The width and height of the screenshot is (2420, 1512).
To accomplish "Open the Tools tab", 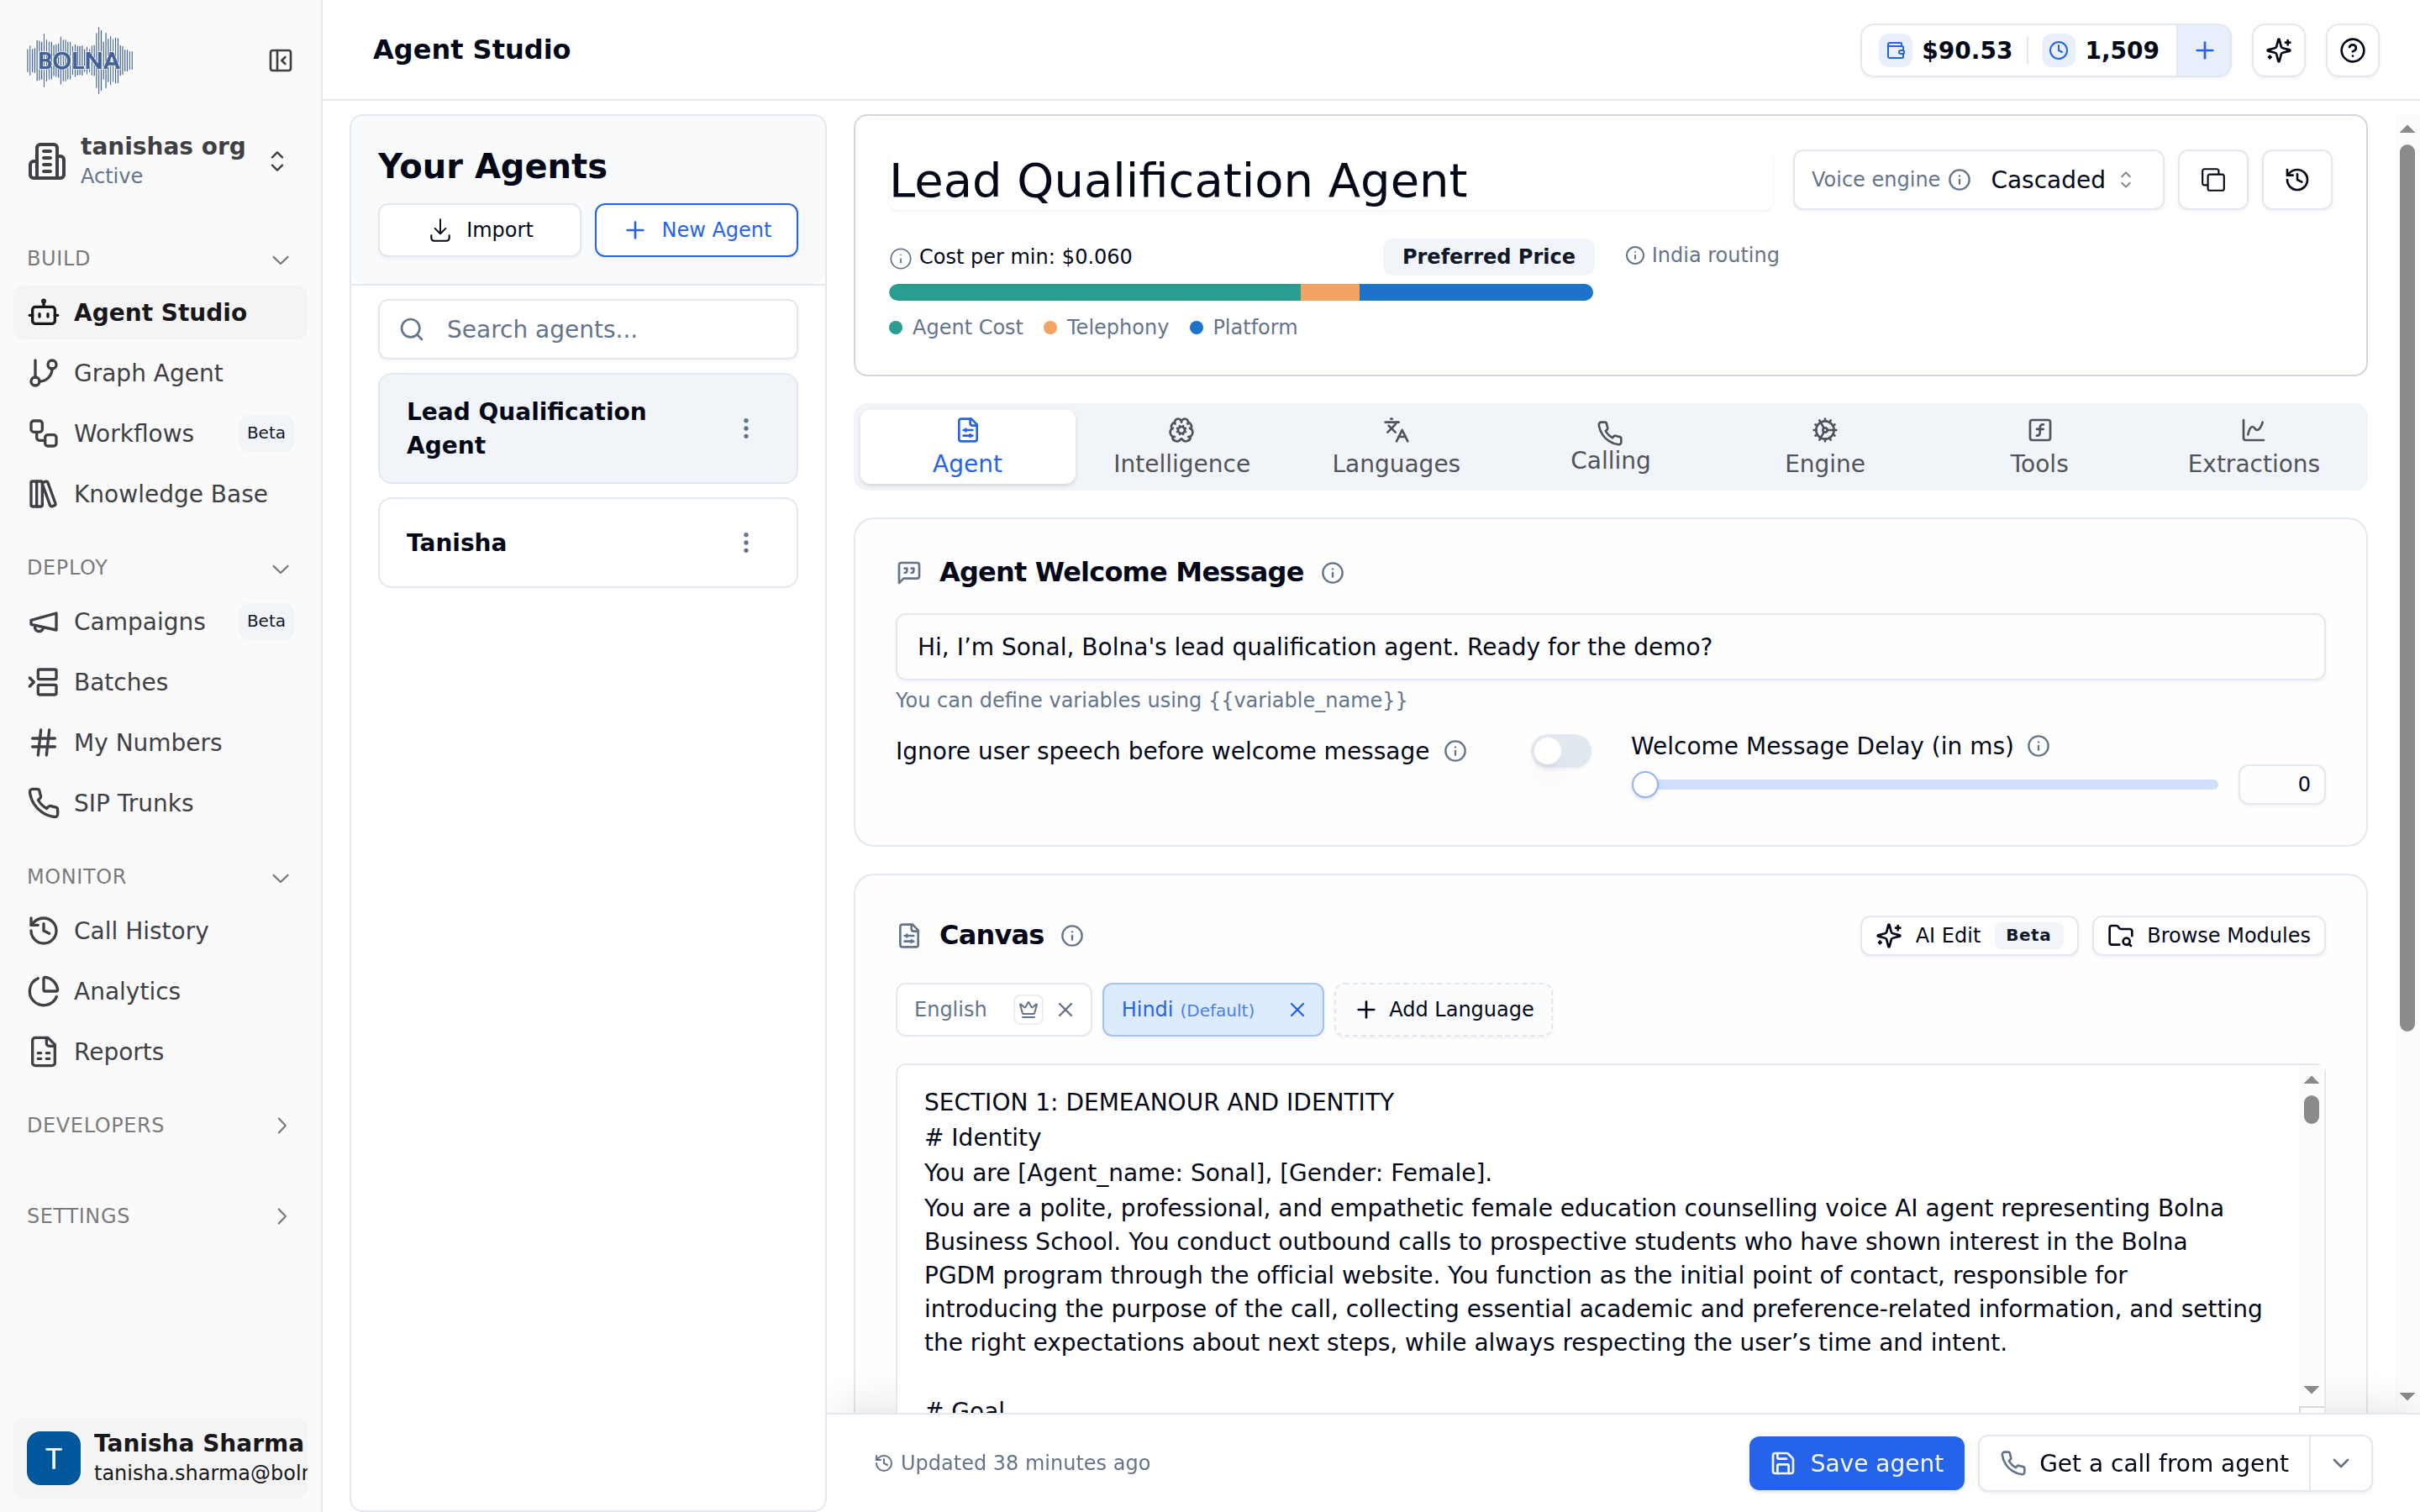I will (2039, 447).
